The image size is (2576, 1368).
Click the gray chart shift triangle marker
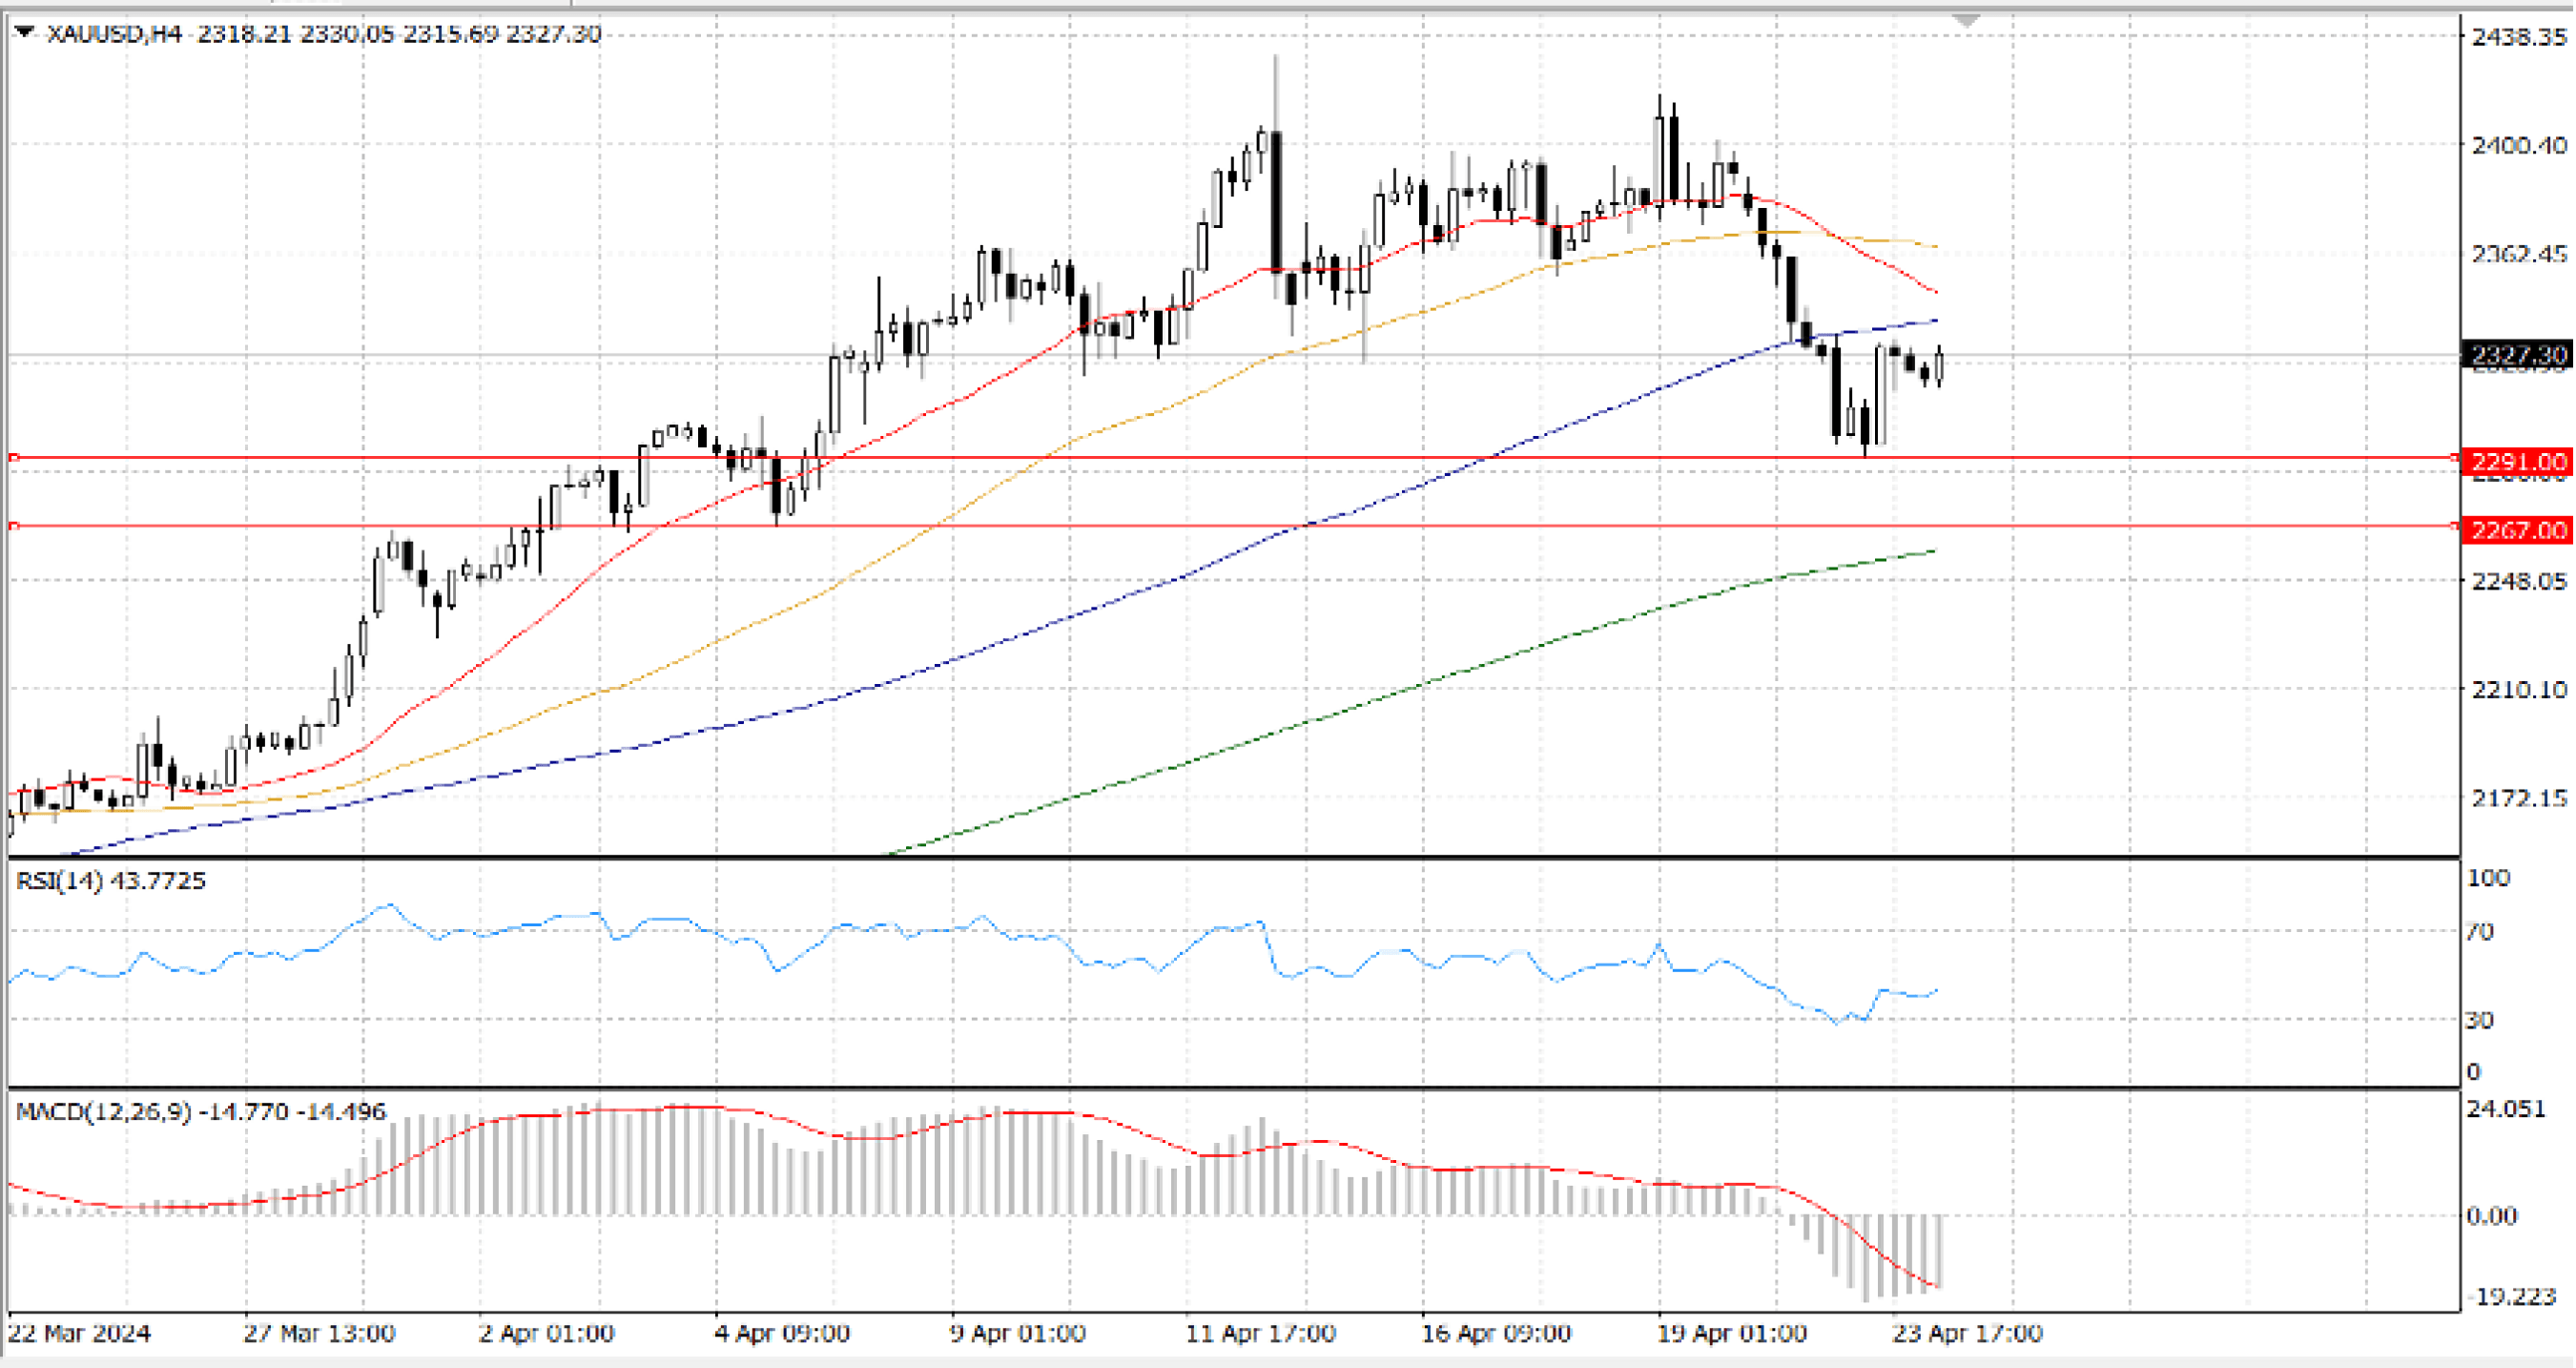pos(1966,21)
